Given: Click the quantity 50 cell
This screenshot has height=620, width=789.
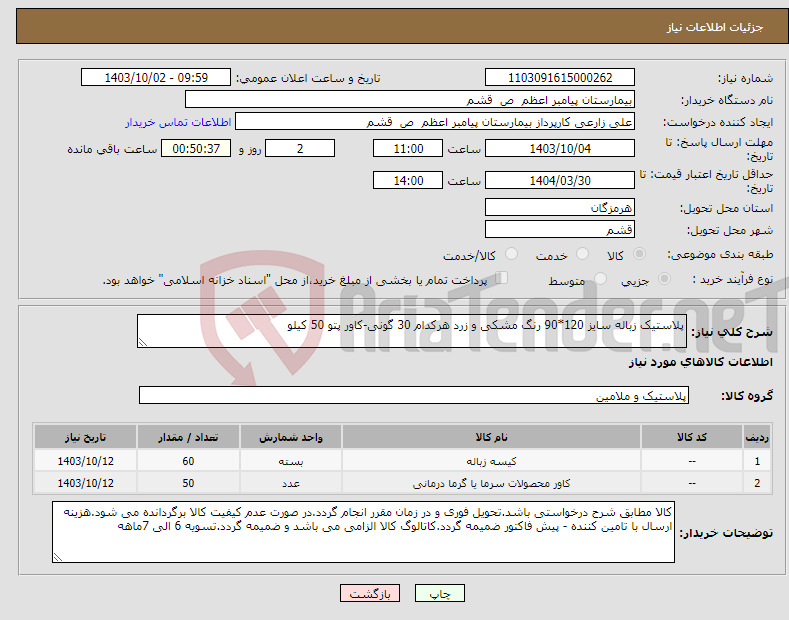Looking at the screenshot, I should click(188, 483).
